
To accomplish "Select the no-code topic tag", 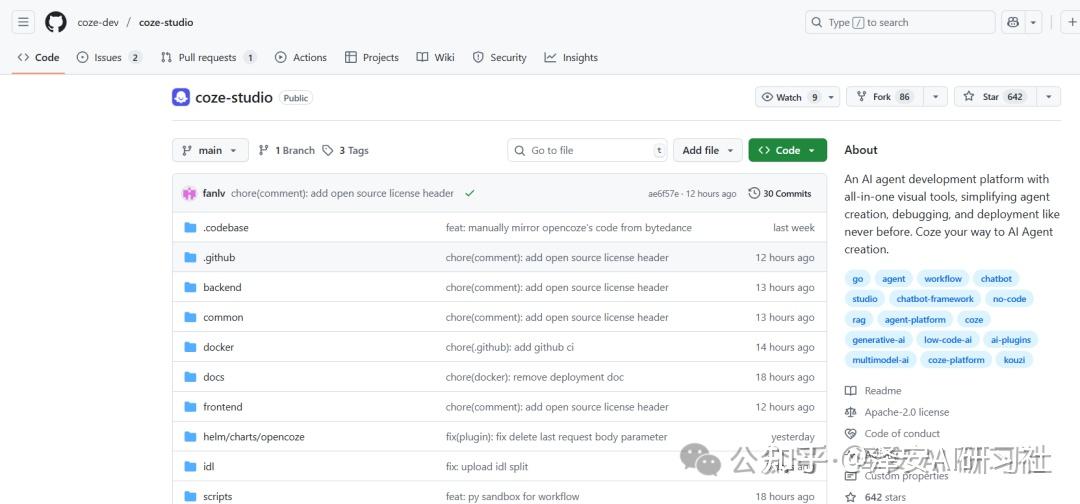I will click(1009, 299).
